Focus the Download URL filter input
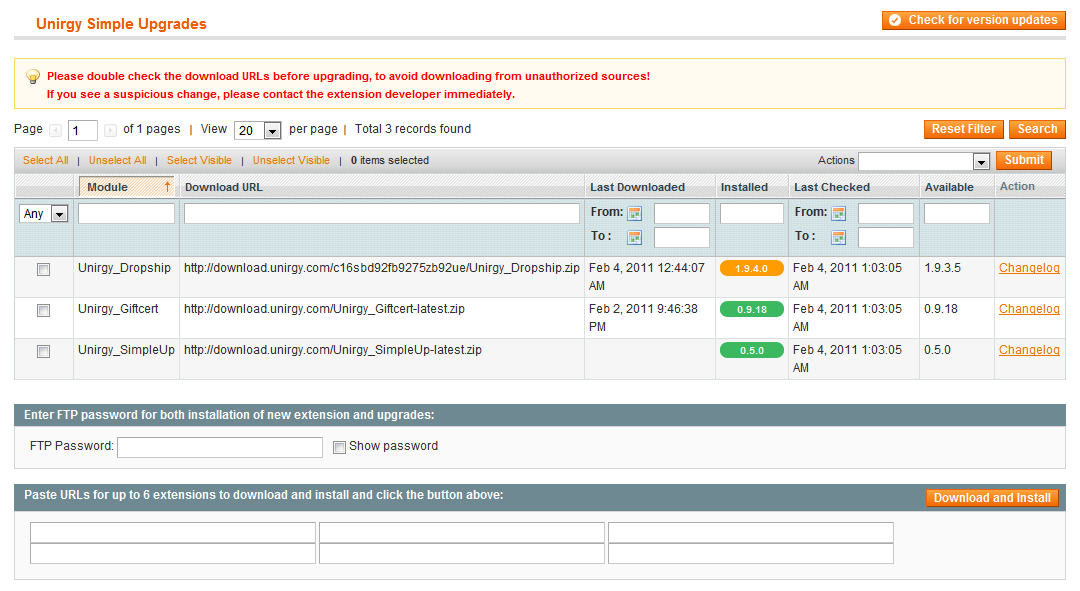 click(x=382, y=214)
